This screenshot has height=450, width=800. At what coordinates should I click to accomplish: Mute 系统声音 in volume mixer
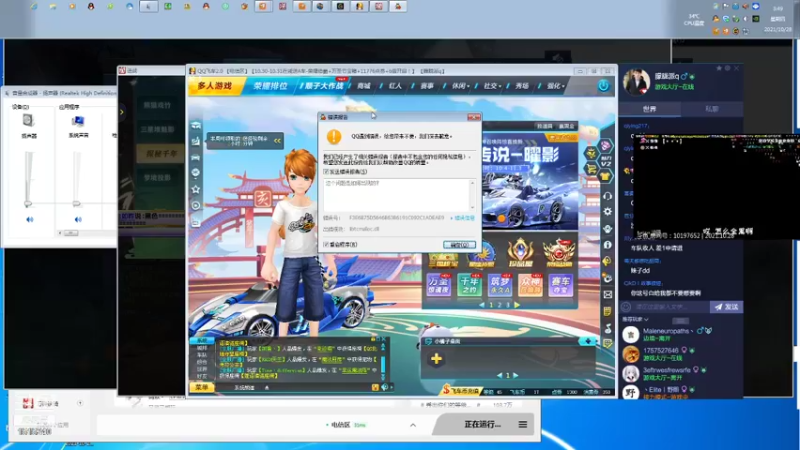[78, 219]
